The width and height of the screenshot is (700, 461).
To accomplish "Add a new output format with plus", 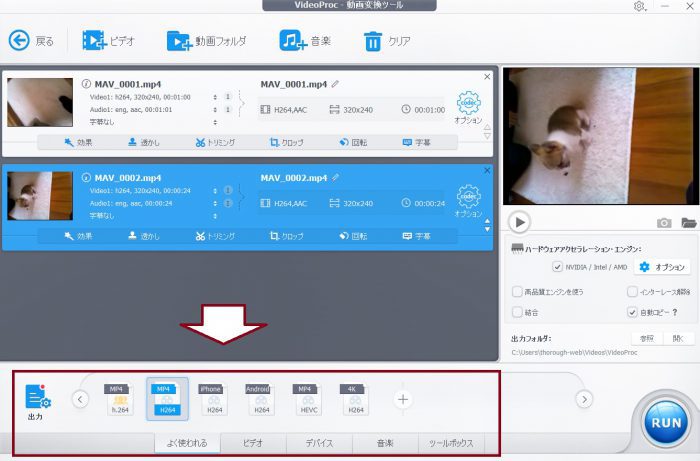I will tap(403, 399).
